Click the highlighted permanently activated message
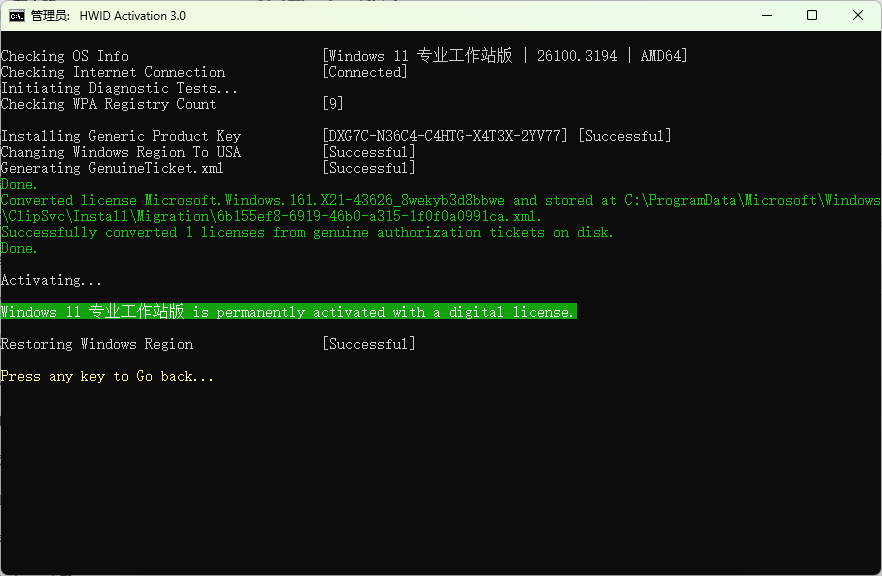The image size is (882, 576). 288,312
